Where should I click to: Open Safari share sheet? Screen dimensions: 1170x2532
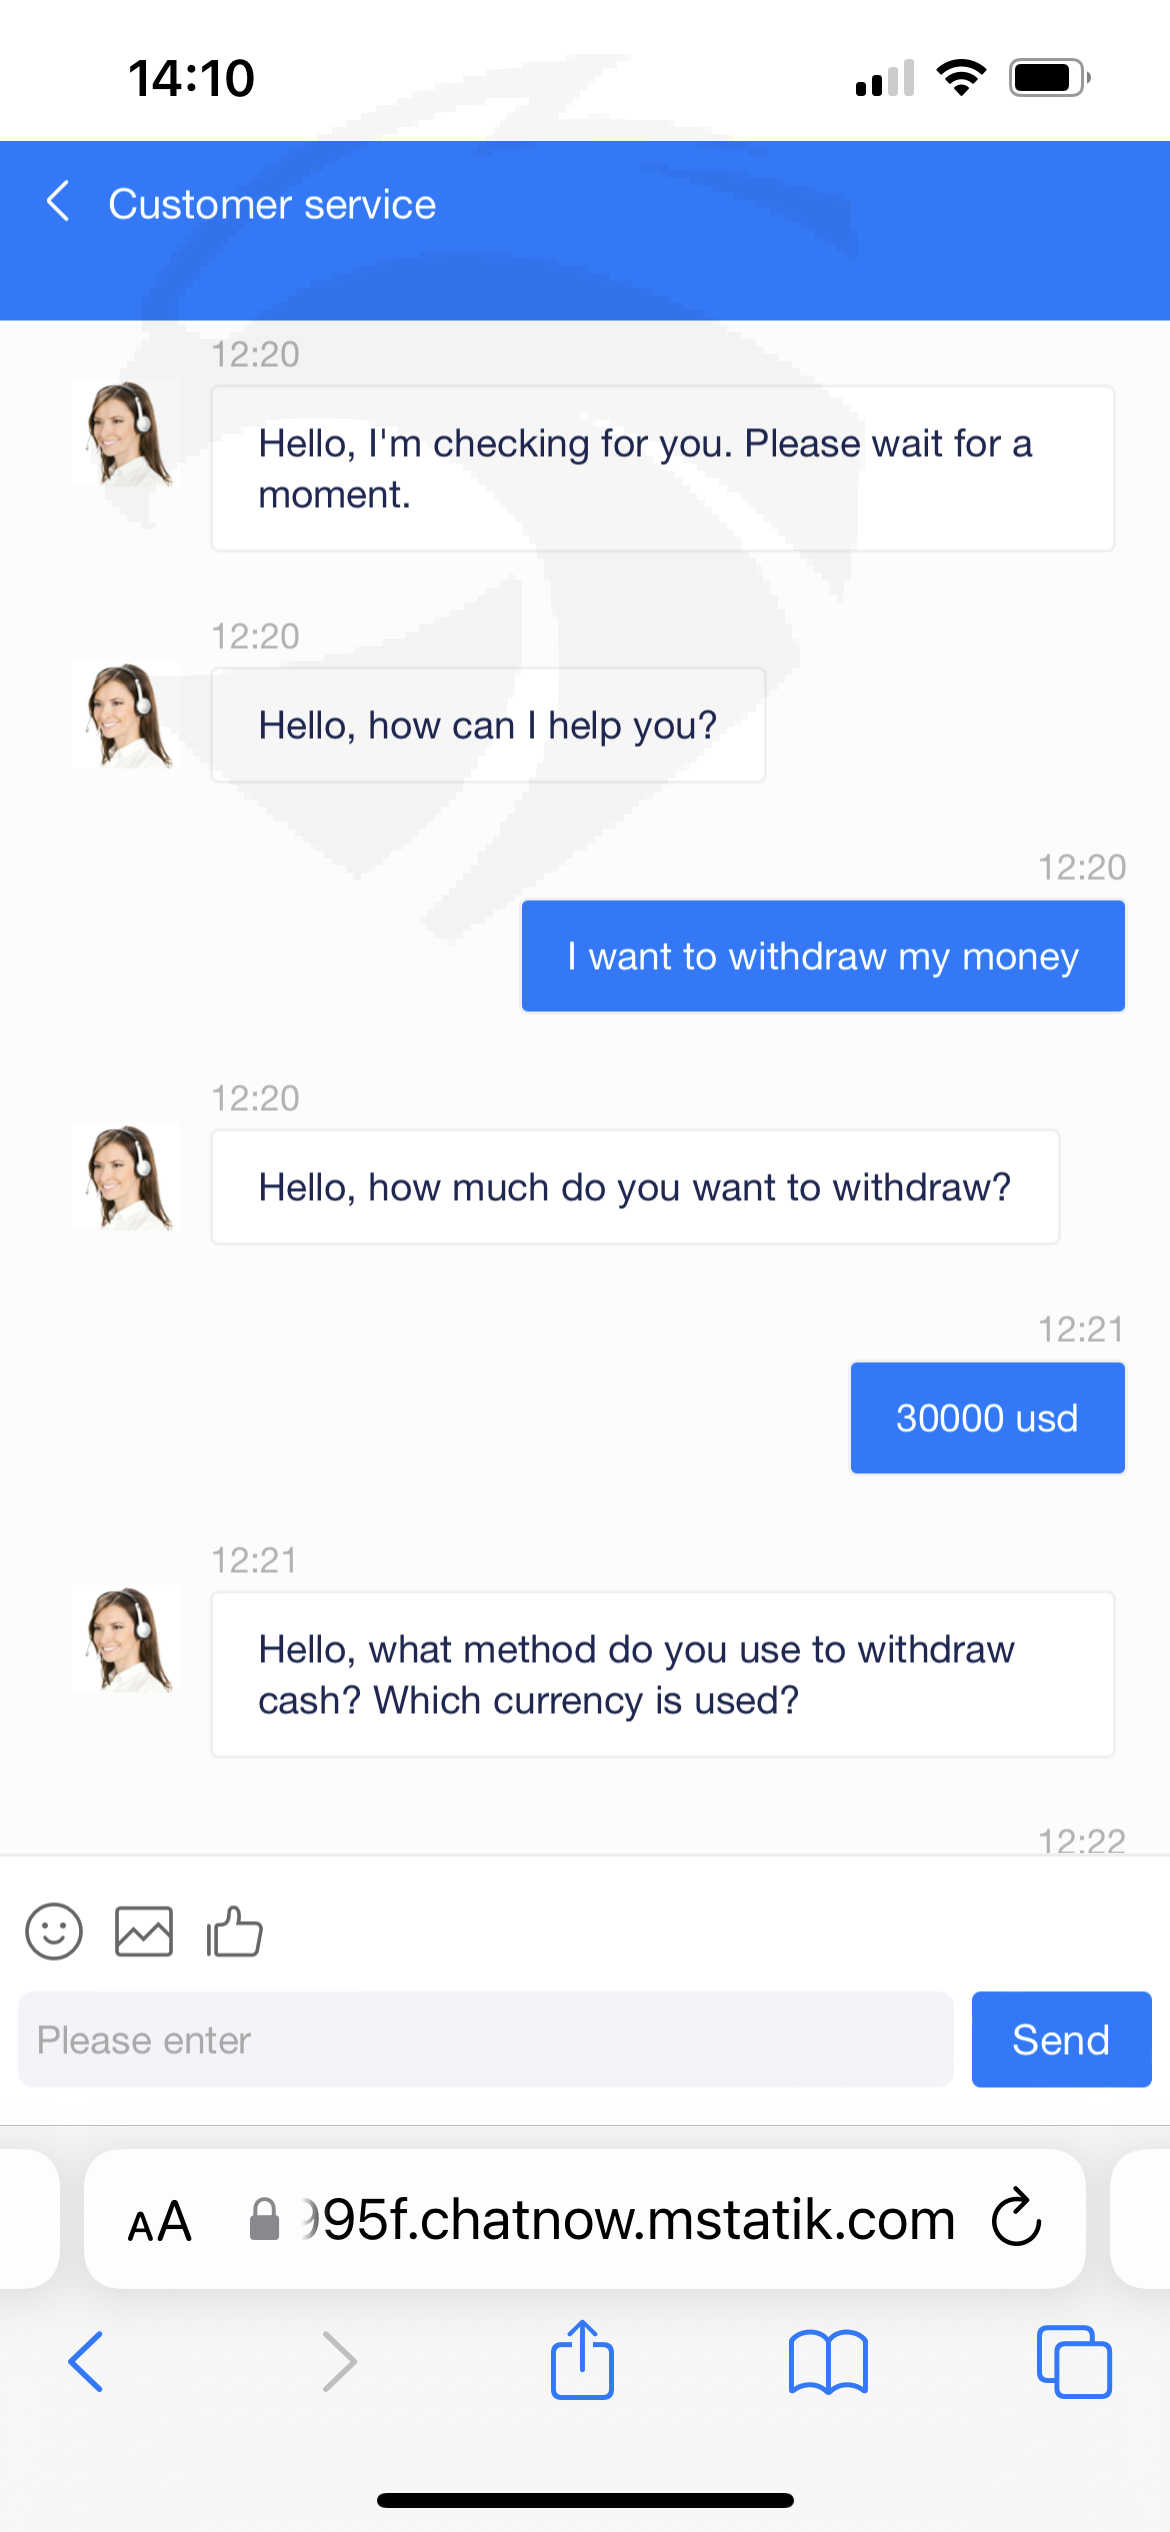coord(582,2360)
